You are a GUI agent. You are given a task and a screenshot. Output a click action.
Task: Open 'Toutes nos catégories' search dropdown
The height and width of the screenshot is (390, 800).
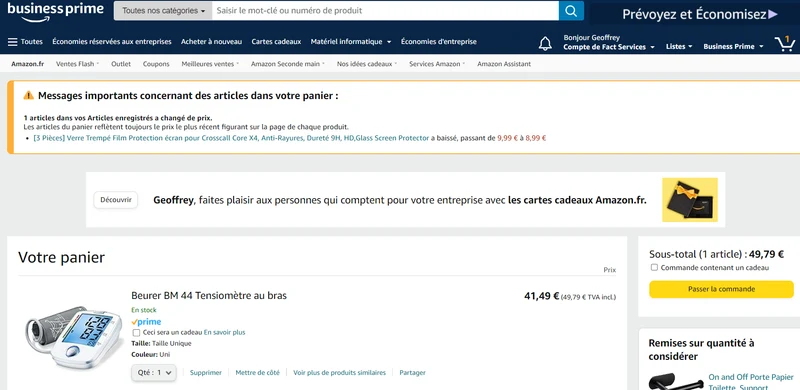pyautogui.click(x=163, y=11)
